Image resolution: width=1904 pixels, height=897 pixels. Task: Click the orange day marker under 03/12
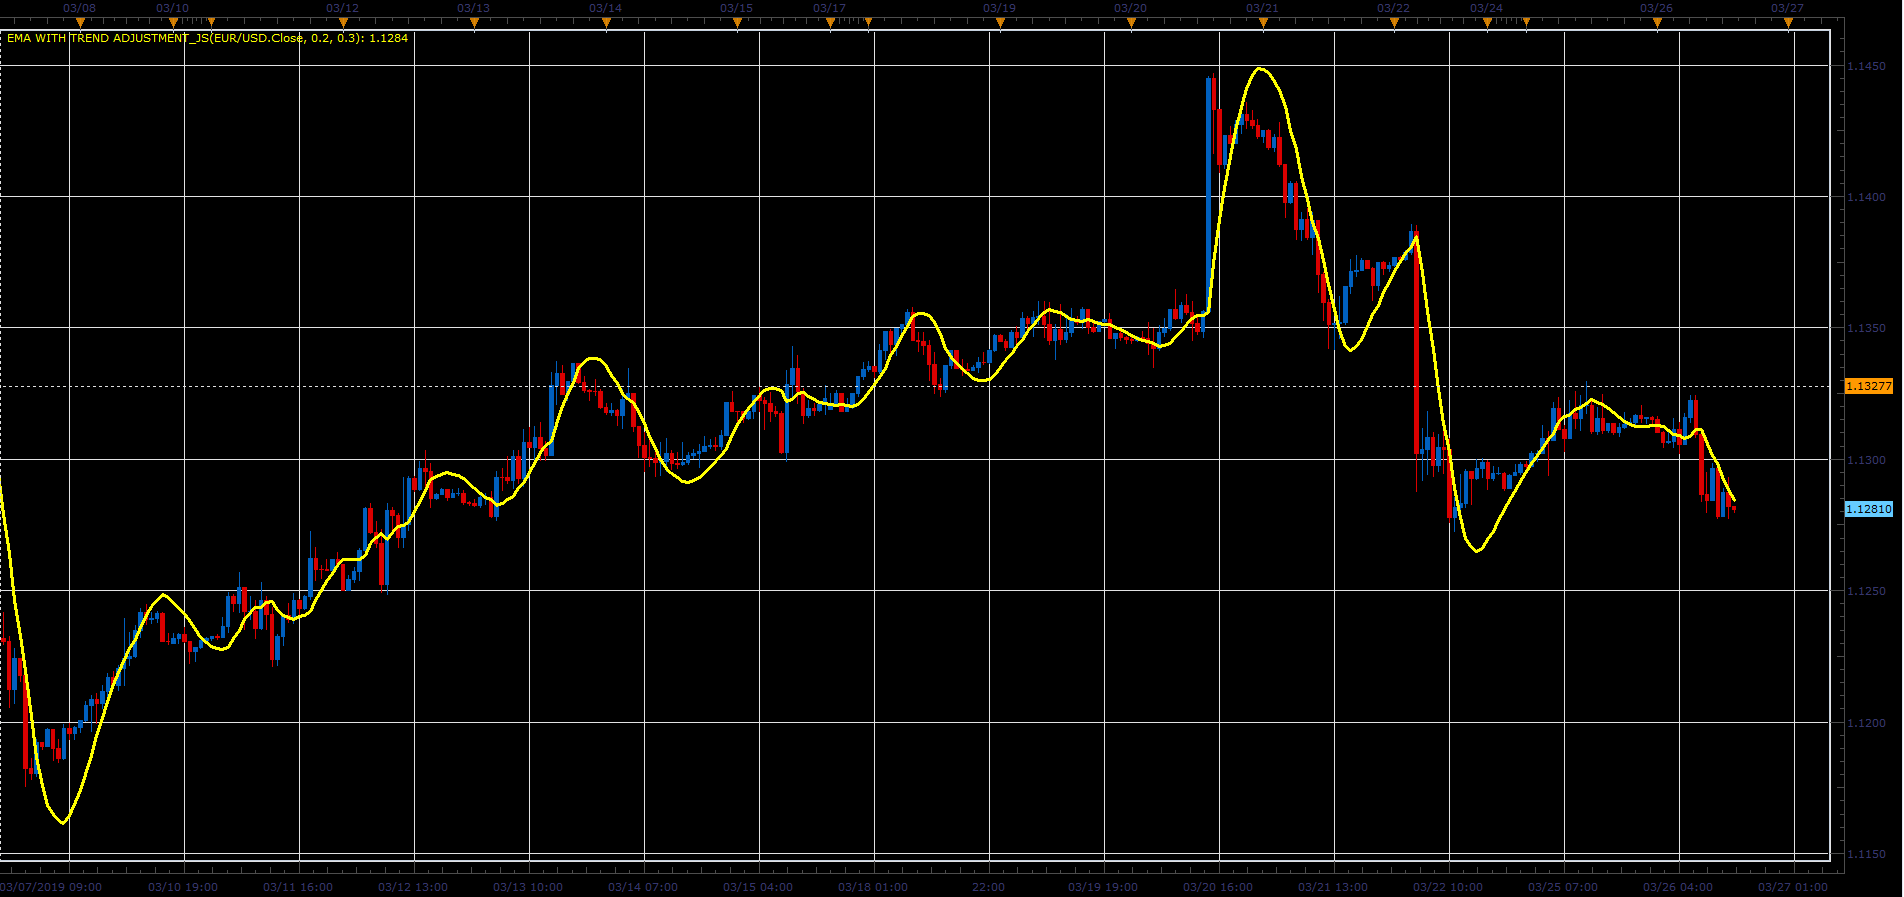(x=343, y=22)
